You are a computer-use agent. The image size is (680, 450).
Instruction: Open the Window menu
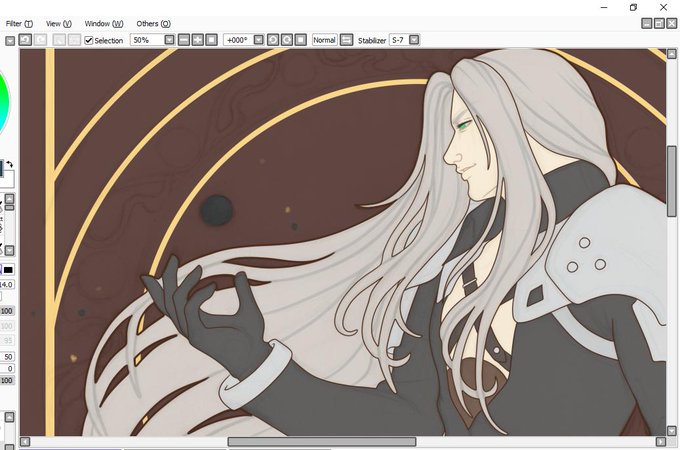pos(104,23)
